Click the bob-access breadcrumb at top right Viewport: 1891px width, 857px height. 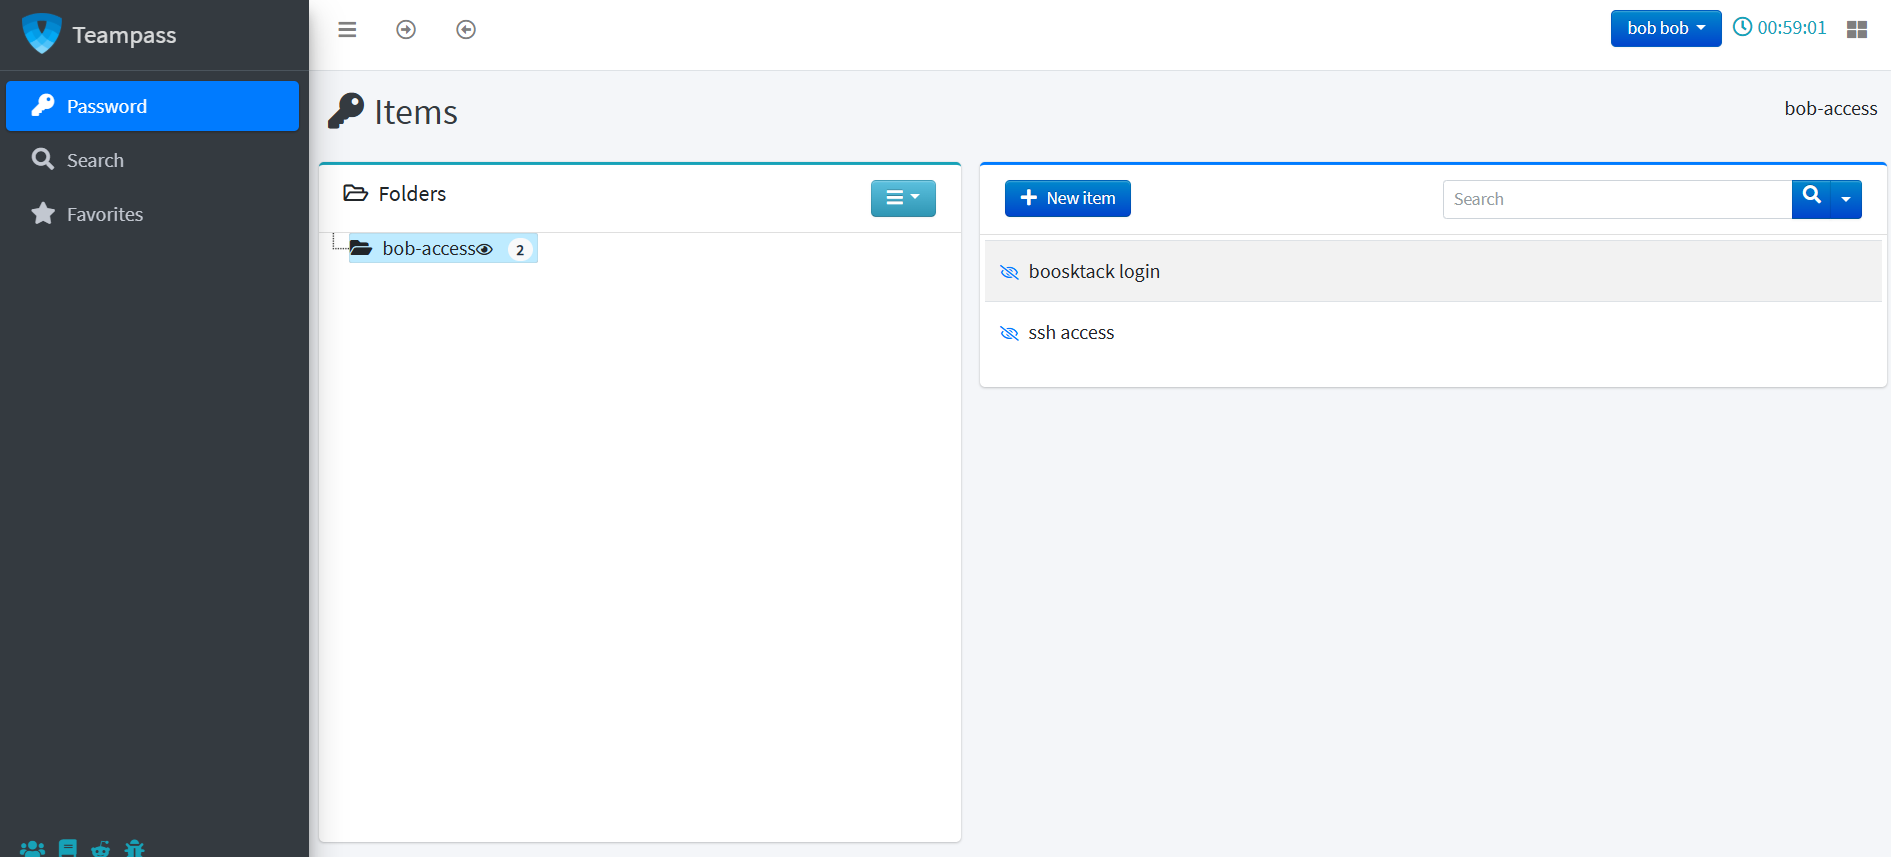[1830, 108]
